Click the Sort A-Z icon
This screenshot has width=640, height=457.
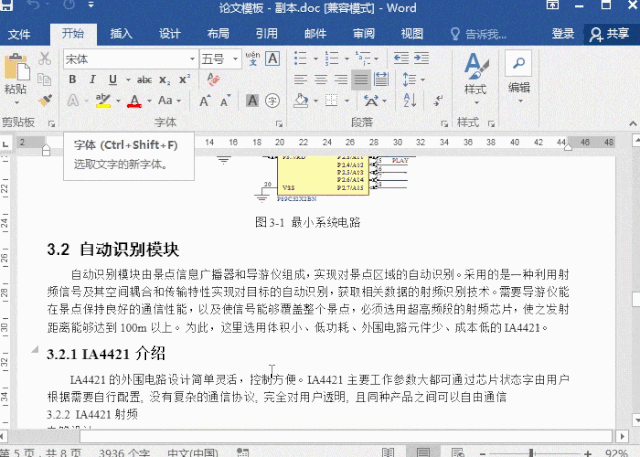point(410,100)
